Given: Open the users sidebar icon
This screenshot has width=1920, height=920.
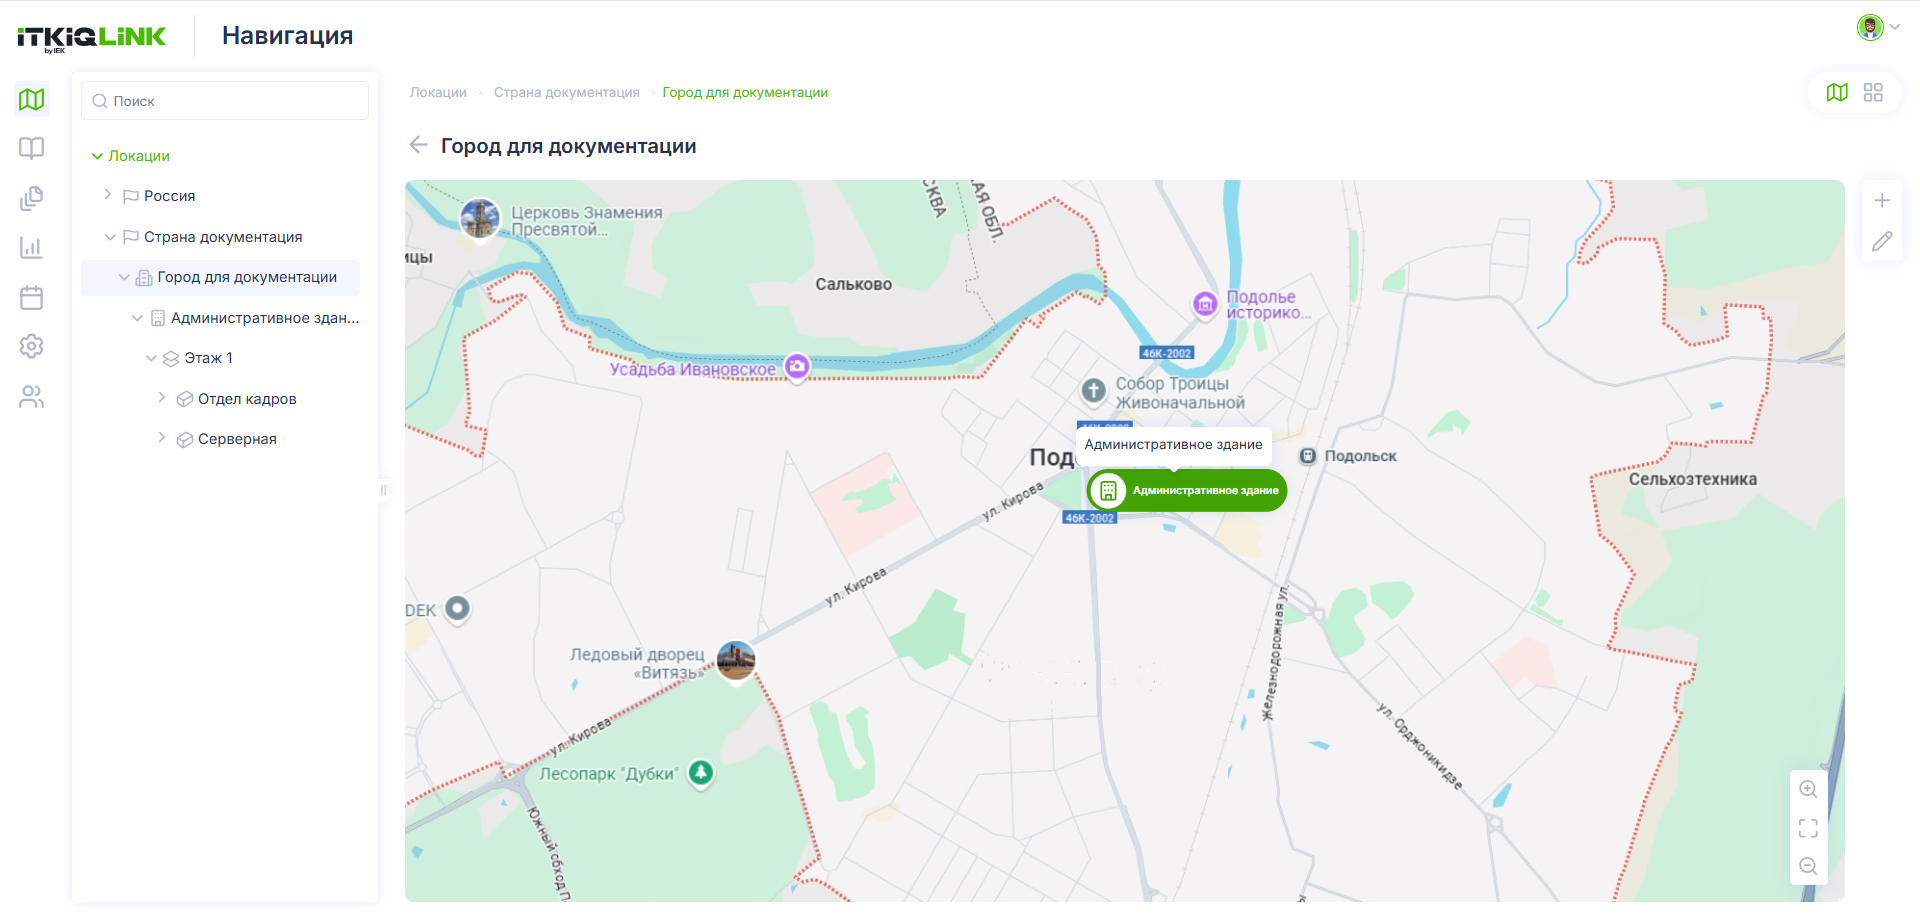Looking at the screenshot, I should click(x=32, y=397).
